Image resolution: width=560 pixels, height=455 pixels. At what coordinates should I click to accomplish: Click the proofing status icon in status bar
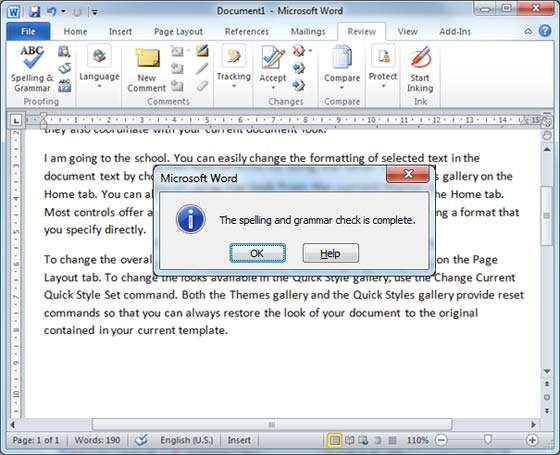tap(141, 440)
